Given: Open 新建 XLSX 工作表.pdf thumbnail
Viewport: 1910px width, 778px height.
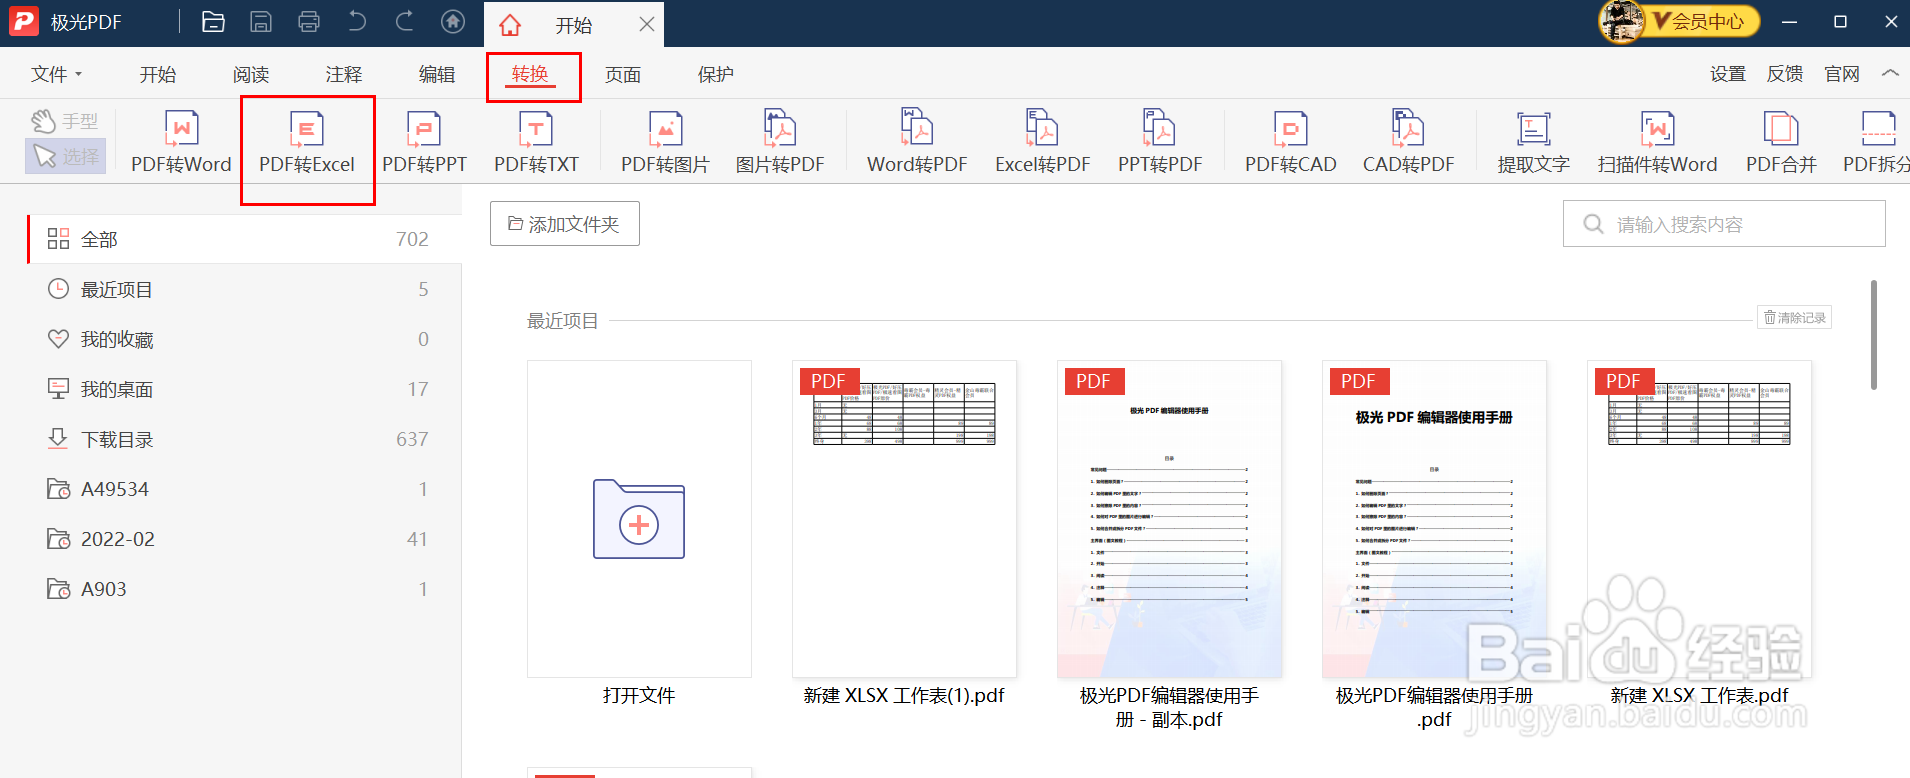Looking at the screenshot, I should pyautogui.click(x=1699, y=519).
